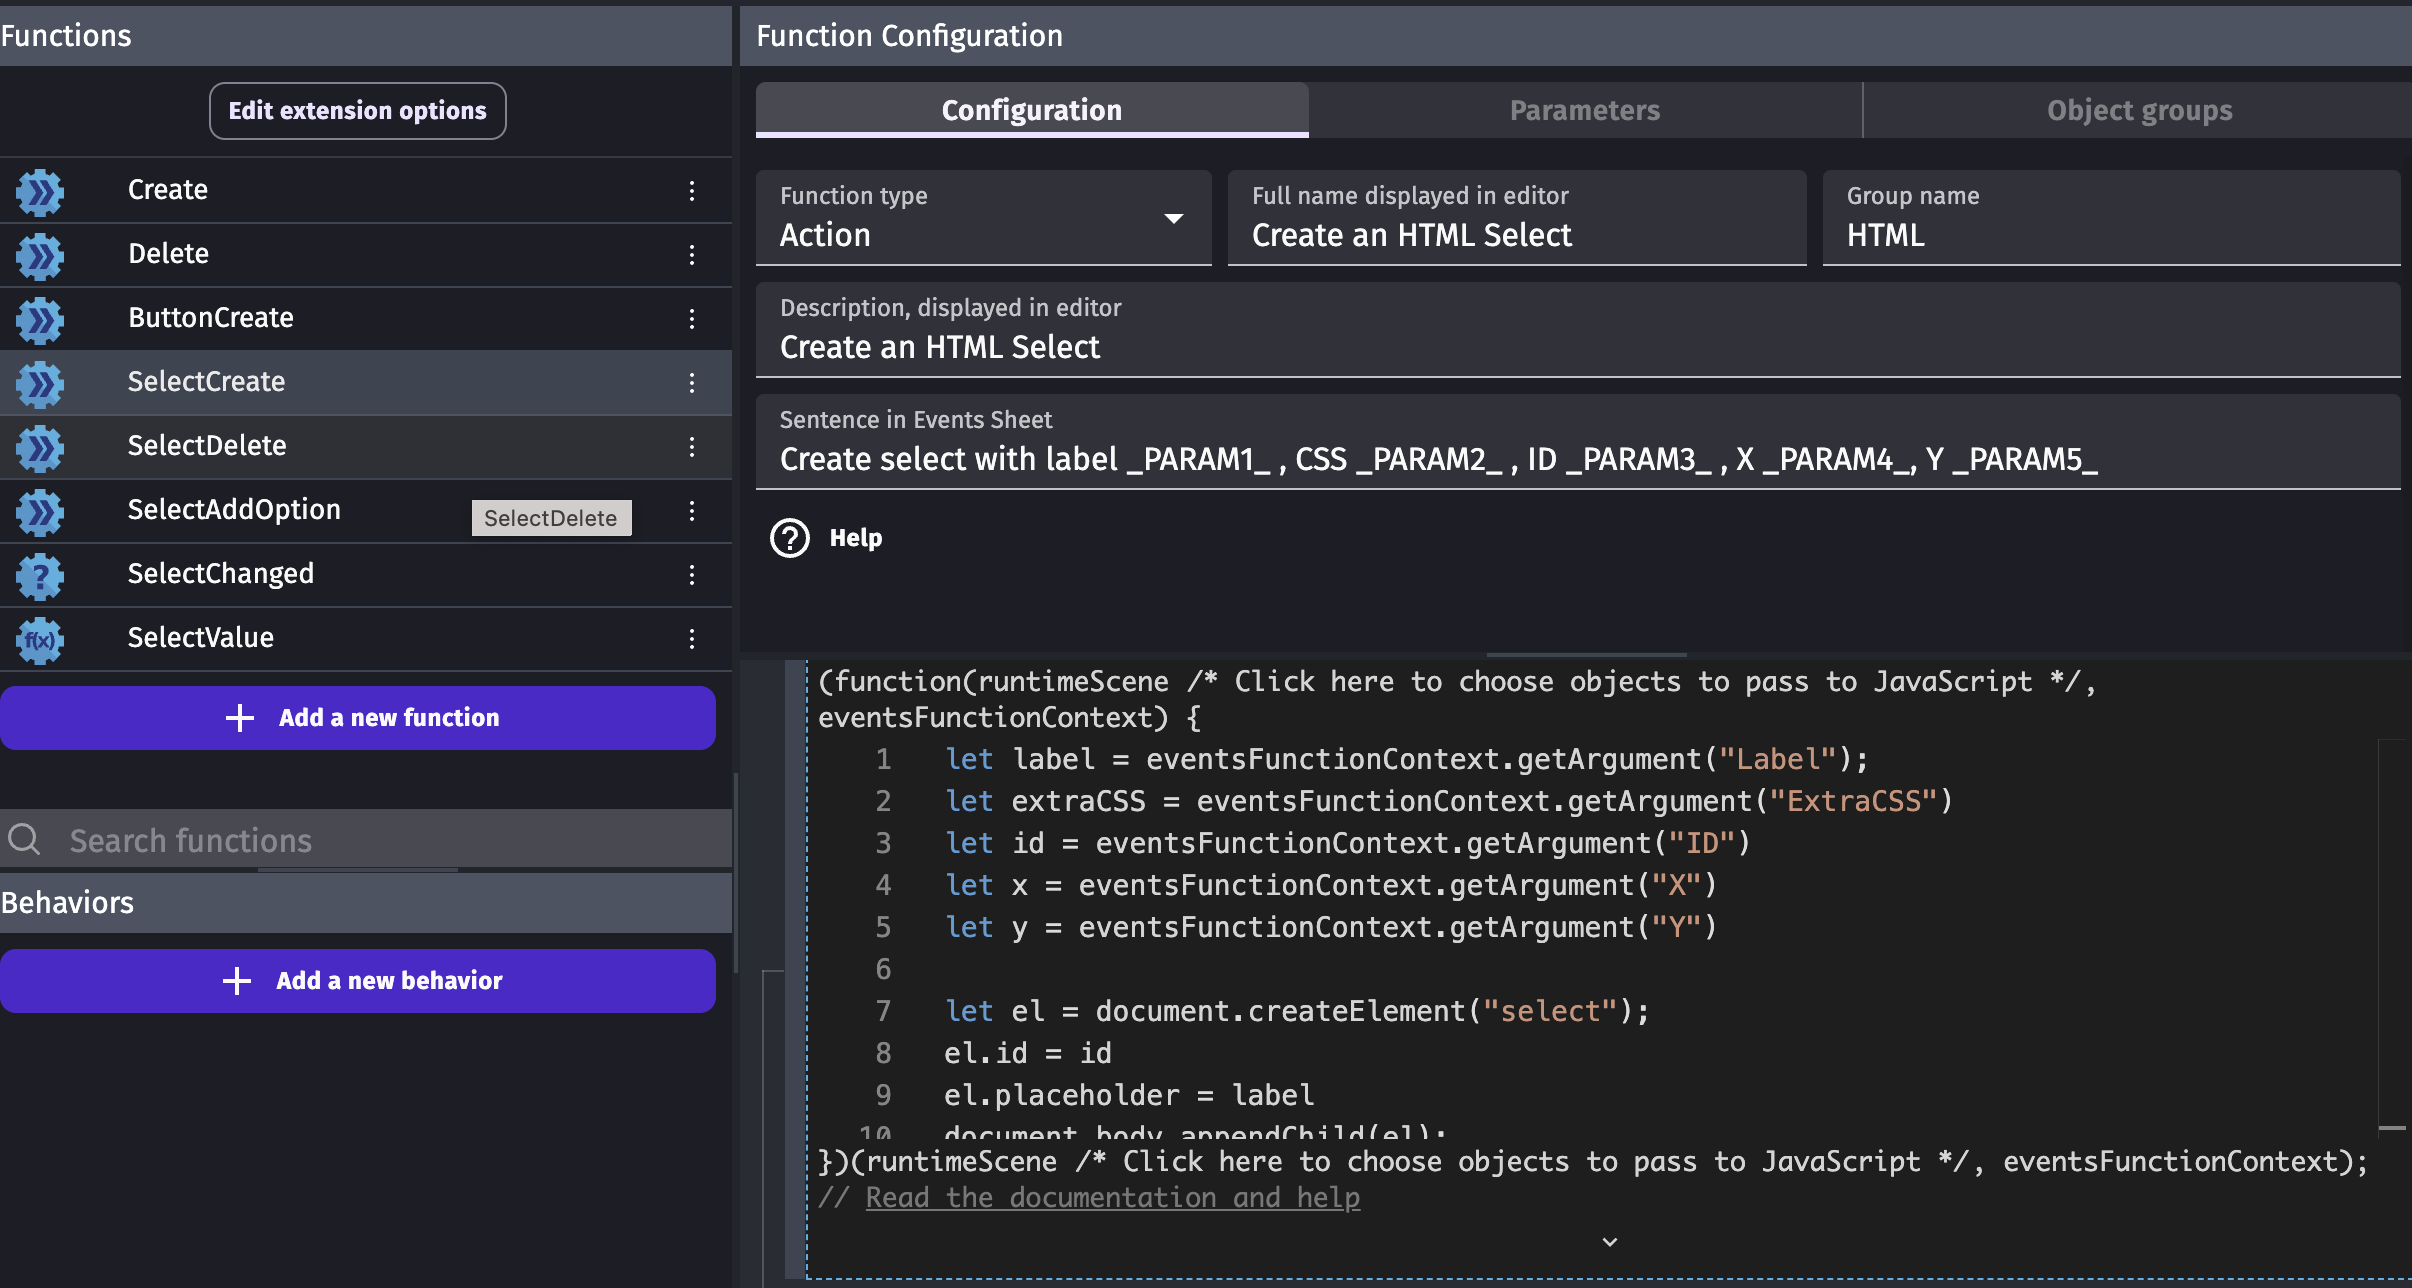Click the expression icon beside SelectValue
This screenshot has height=1288, width=2412.
pos(40,639)
